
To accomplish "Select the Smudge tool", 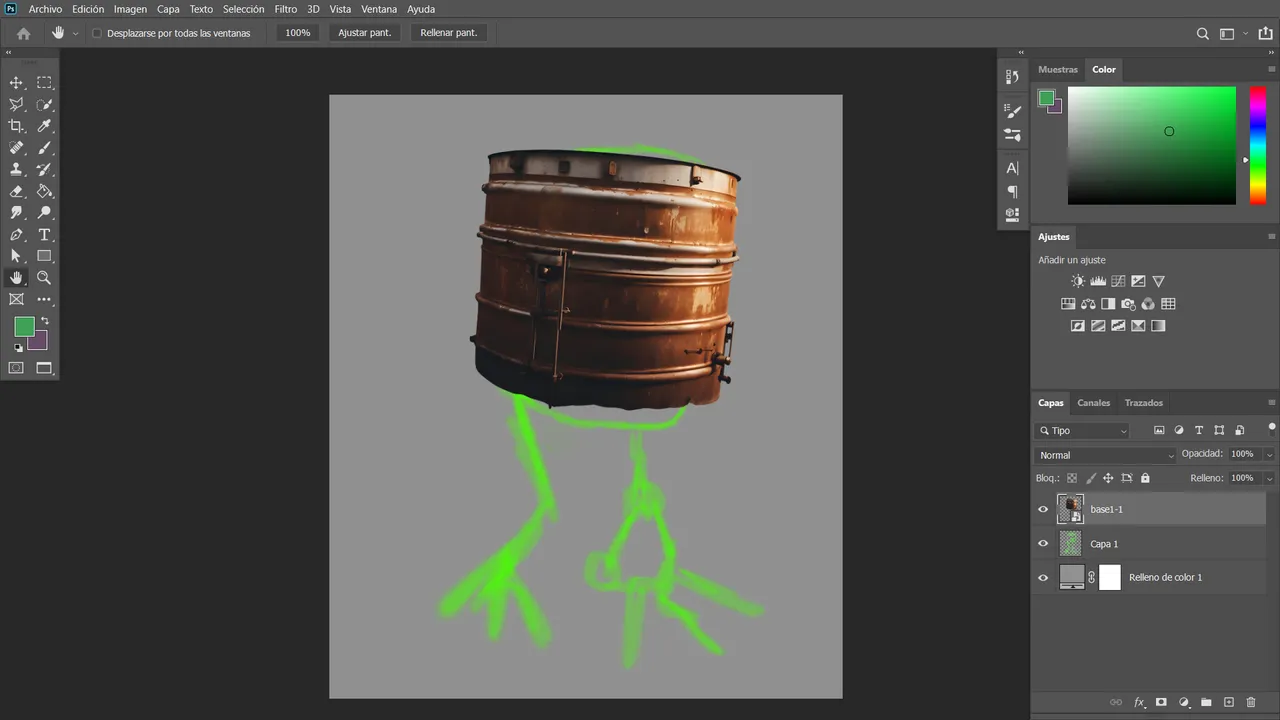I will (x=16, y=213).
